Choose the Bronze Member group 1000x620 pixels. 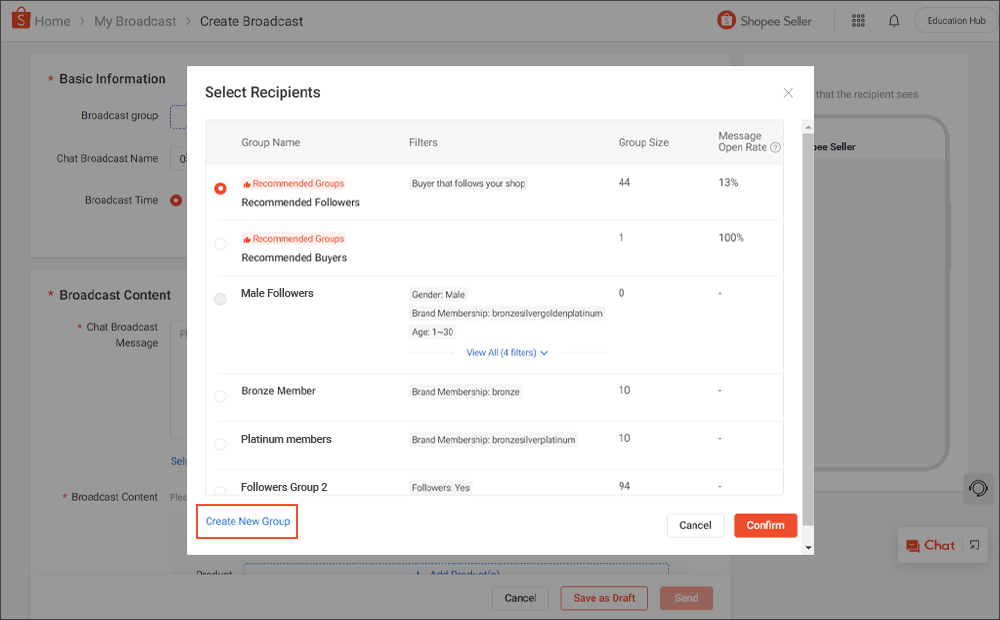(x=220, y=396)
